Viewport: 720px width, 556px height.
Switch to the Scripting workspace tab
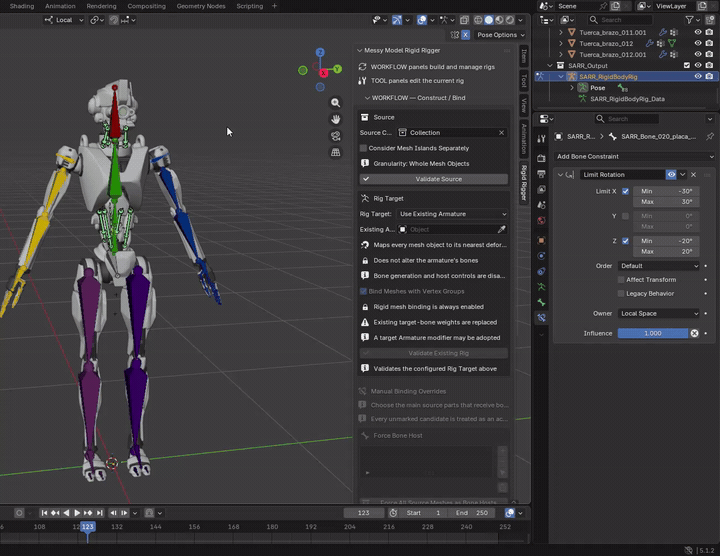pos(249,6)
